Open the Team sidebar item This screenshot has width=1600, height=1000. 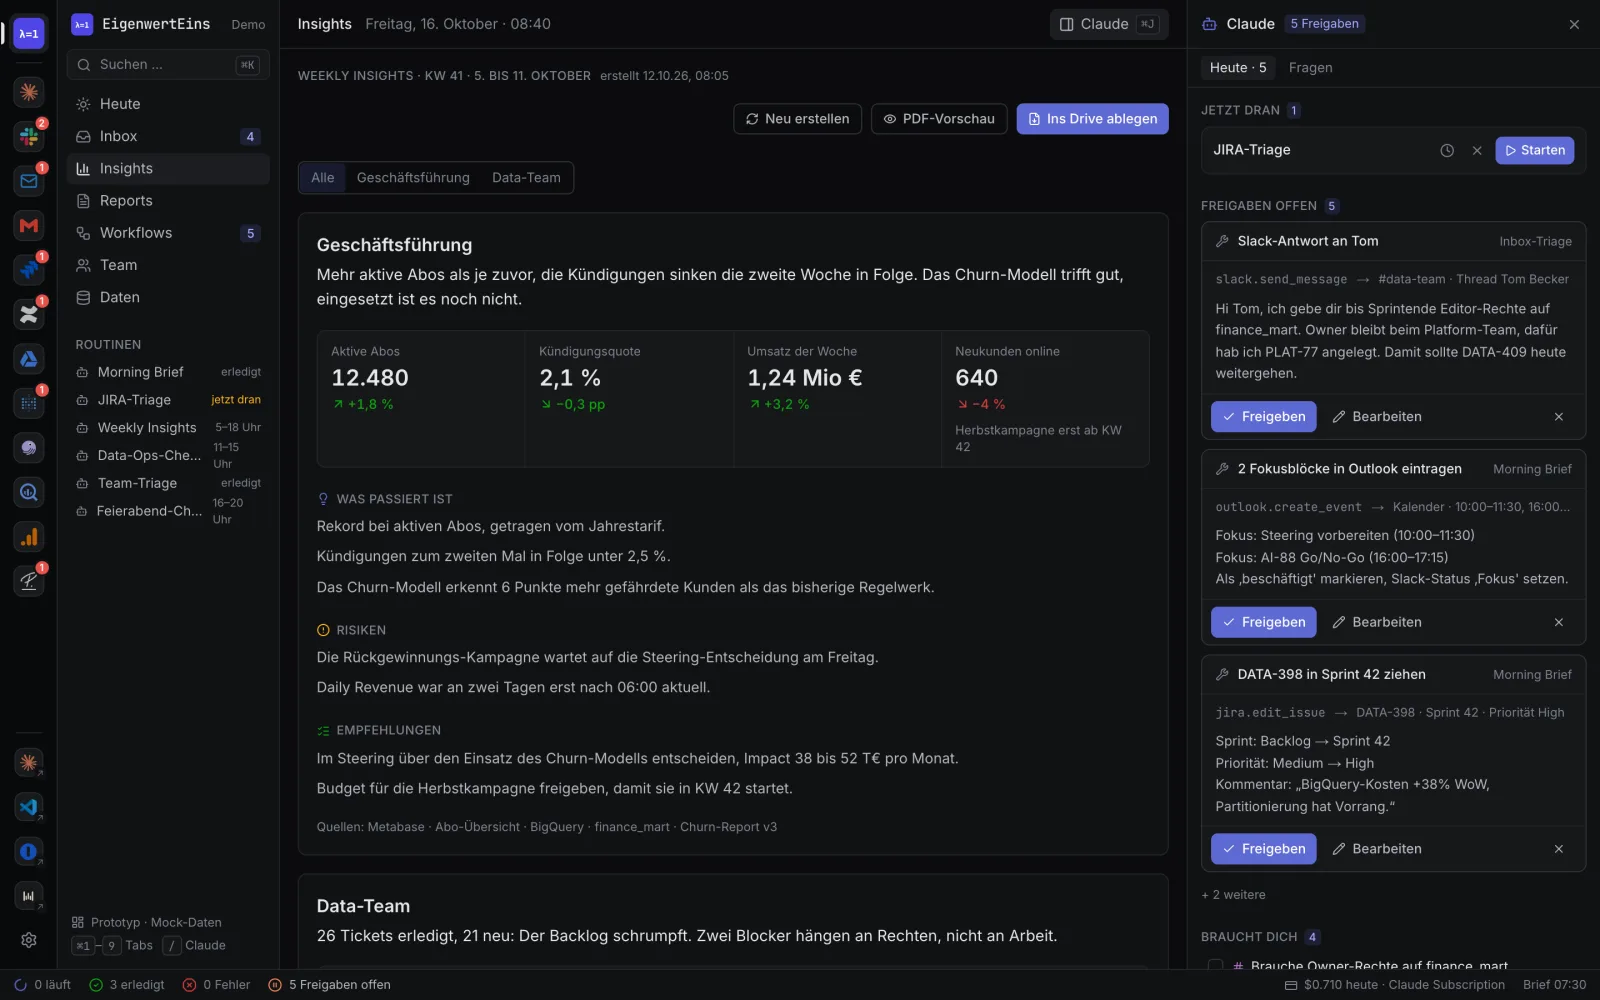coord(168,265)
